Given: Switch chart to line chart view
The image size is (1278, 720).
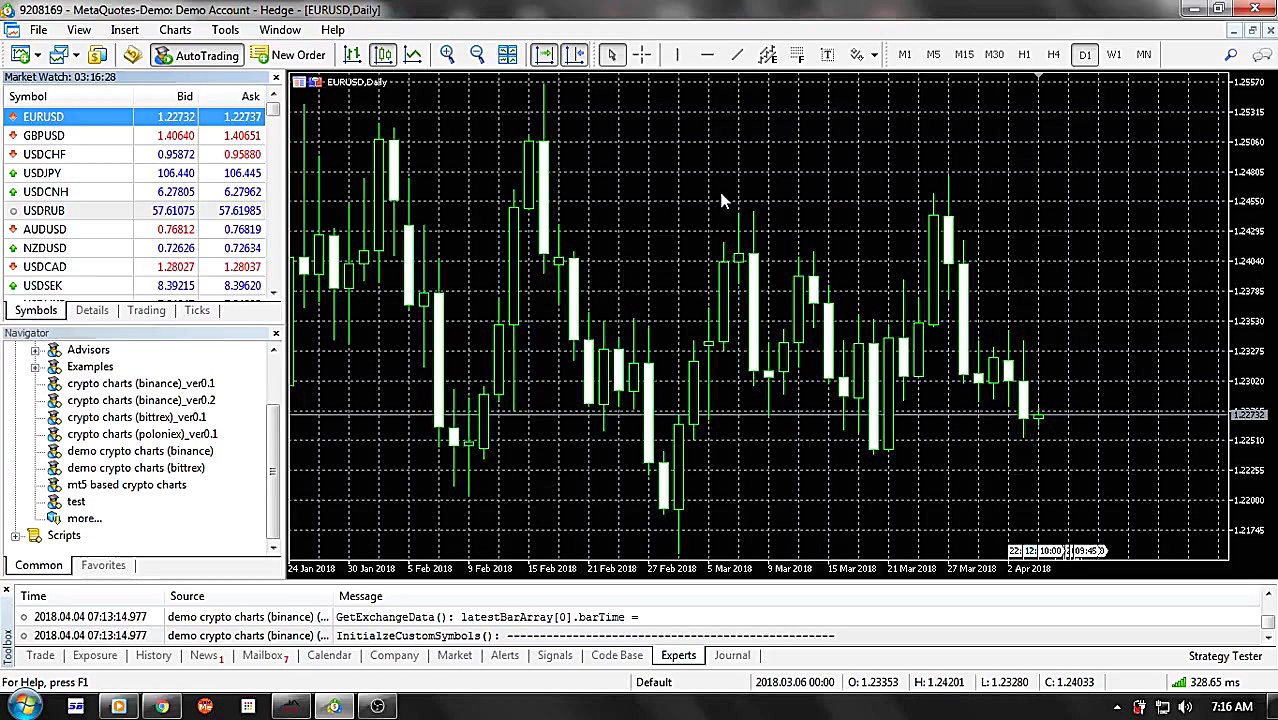Looking at the screenshot, I should pyautogui.click(x=412, y=55).
